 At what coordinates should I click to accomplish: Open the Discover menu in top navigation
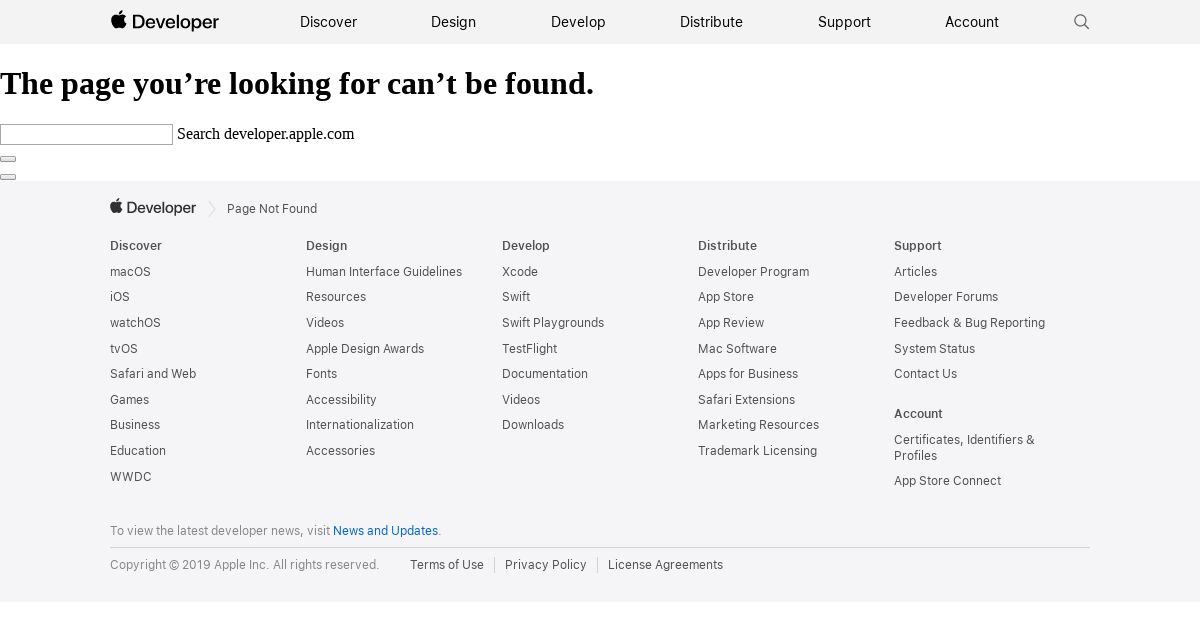pos(328,22)
